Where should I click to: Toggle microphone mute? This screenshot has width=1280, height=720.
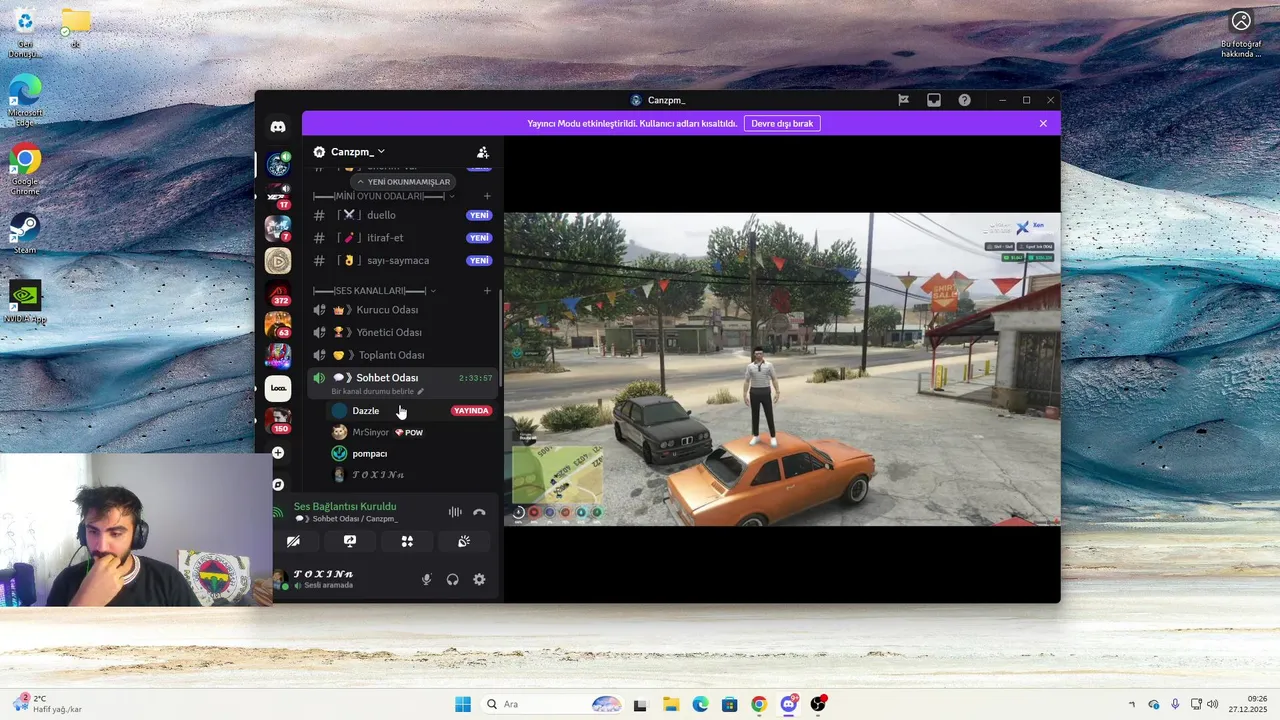pos(426,579)
